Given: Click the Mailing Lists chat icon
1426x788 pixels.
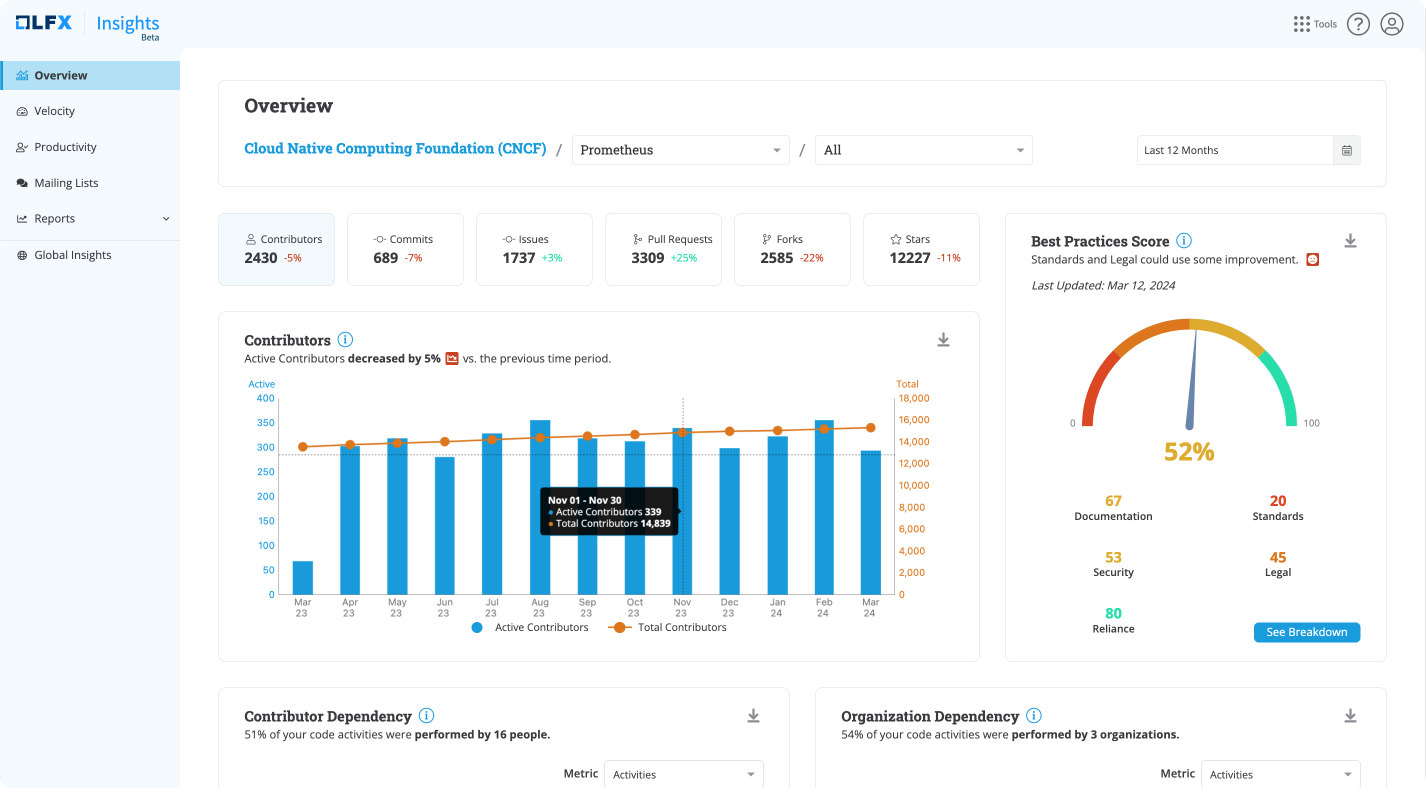Looking at the screenshot, I should [x=22, y=183].
